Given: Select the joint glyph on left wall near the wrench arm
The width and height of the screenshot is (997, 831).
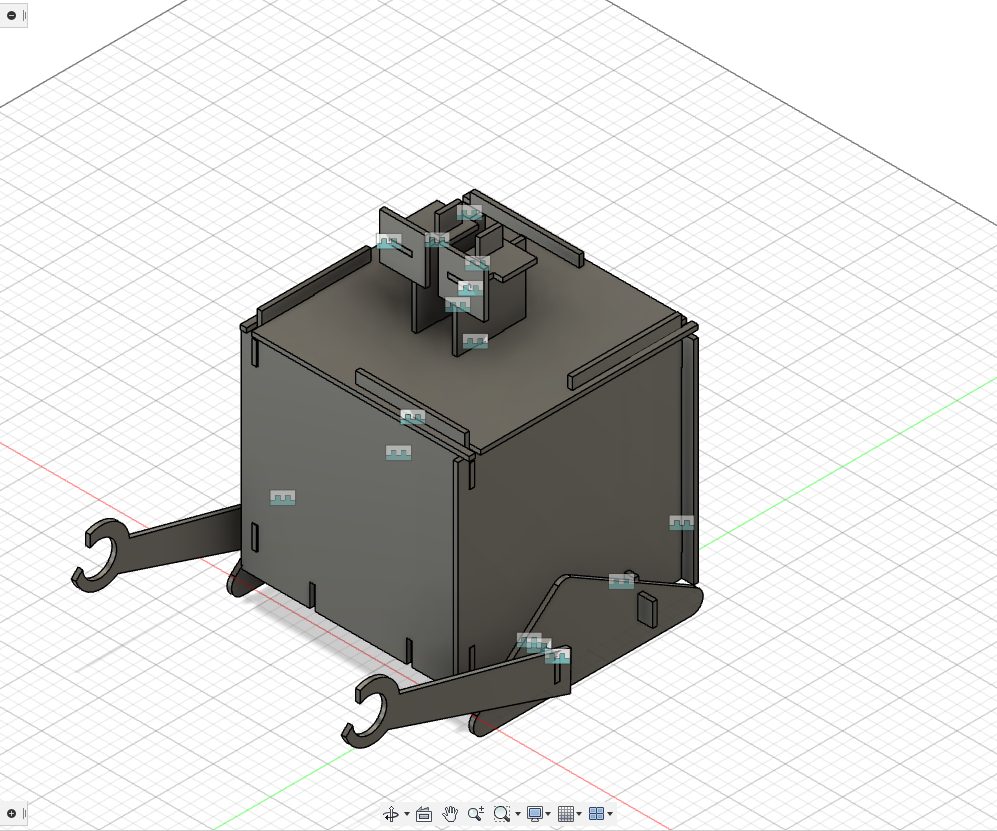Looking at the screenshot, I should pyautogui.click(x=282, y=497).
